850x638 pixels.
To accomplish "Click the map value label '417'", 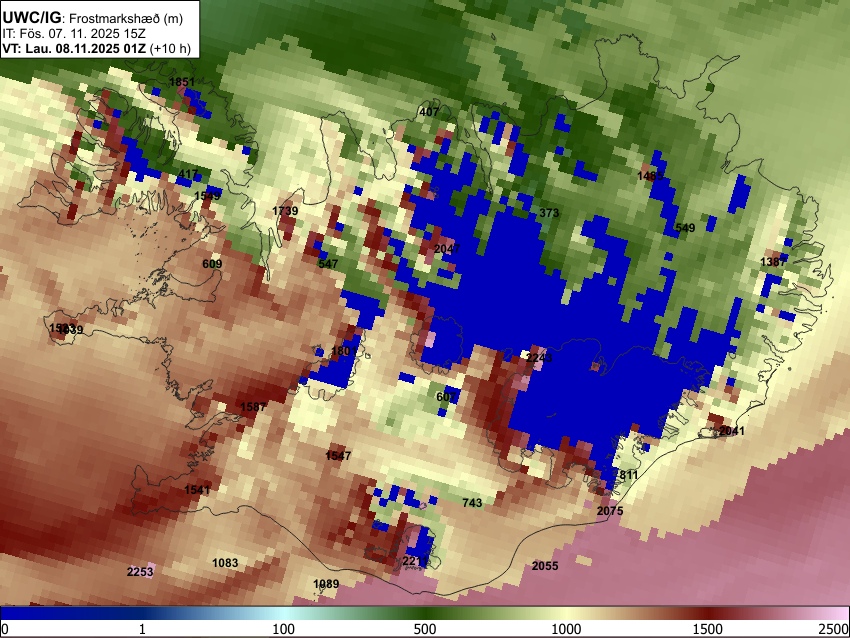I will point(188,174).
